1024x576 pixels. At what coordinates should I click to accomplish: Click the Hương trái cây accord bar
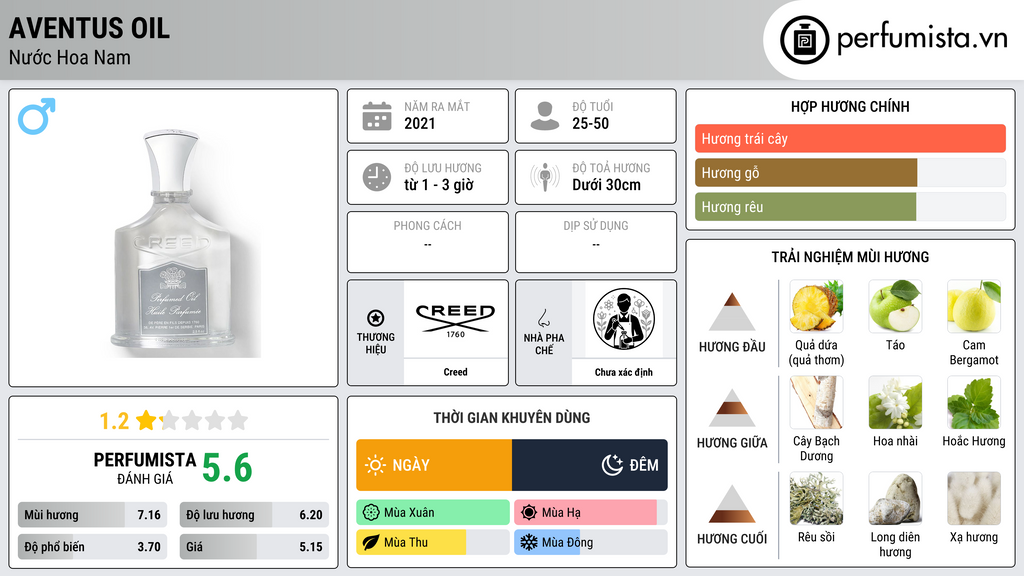[x=850, y=138]
